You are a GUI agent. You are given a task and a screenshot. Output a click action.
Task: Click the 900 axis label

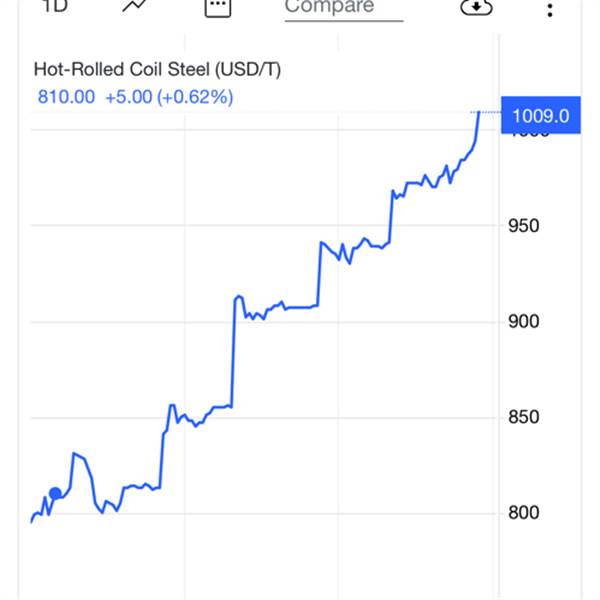pos(526,322)
